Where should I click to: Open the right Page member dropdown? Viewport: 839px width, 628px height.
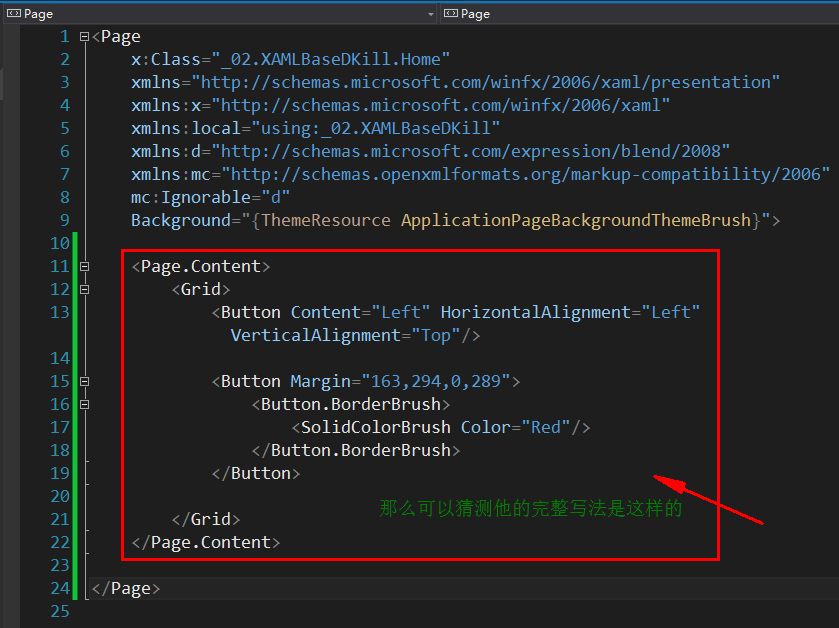click(639, 14)
